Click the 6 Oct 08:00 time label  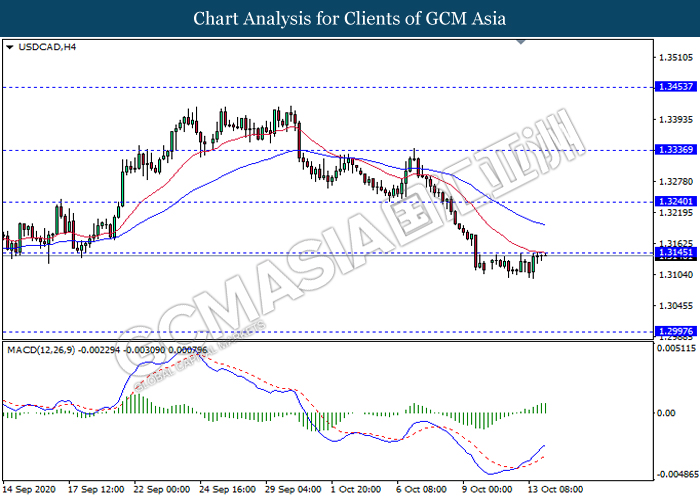point(421,490)
